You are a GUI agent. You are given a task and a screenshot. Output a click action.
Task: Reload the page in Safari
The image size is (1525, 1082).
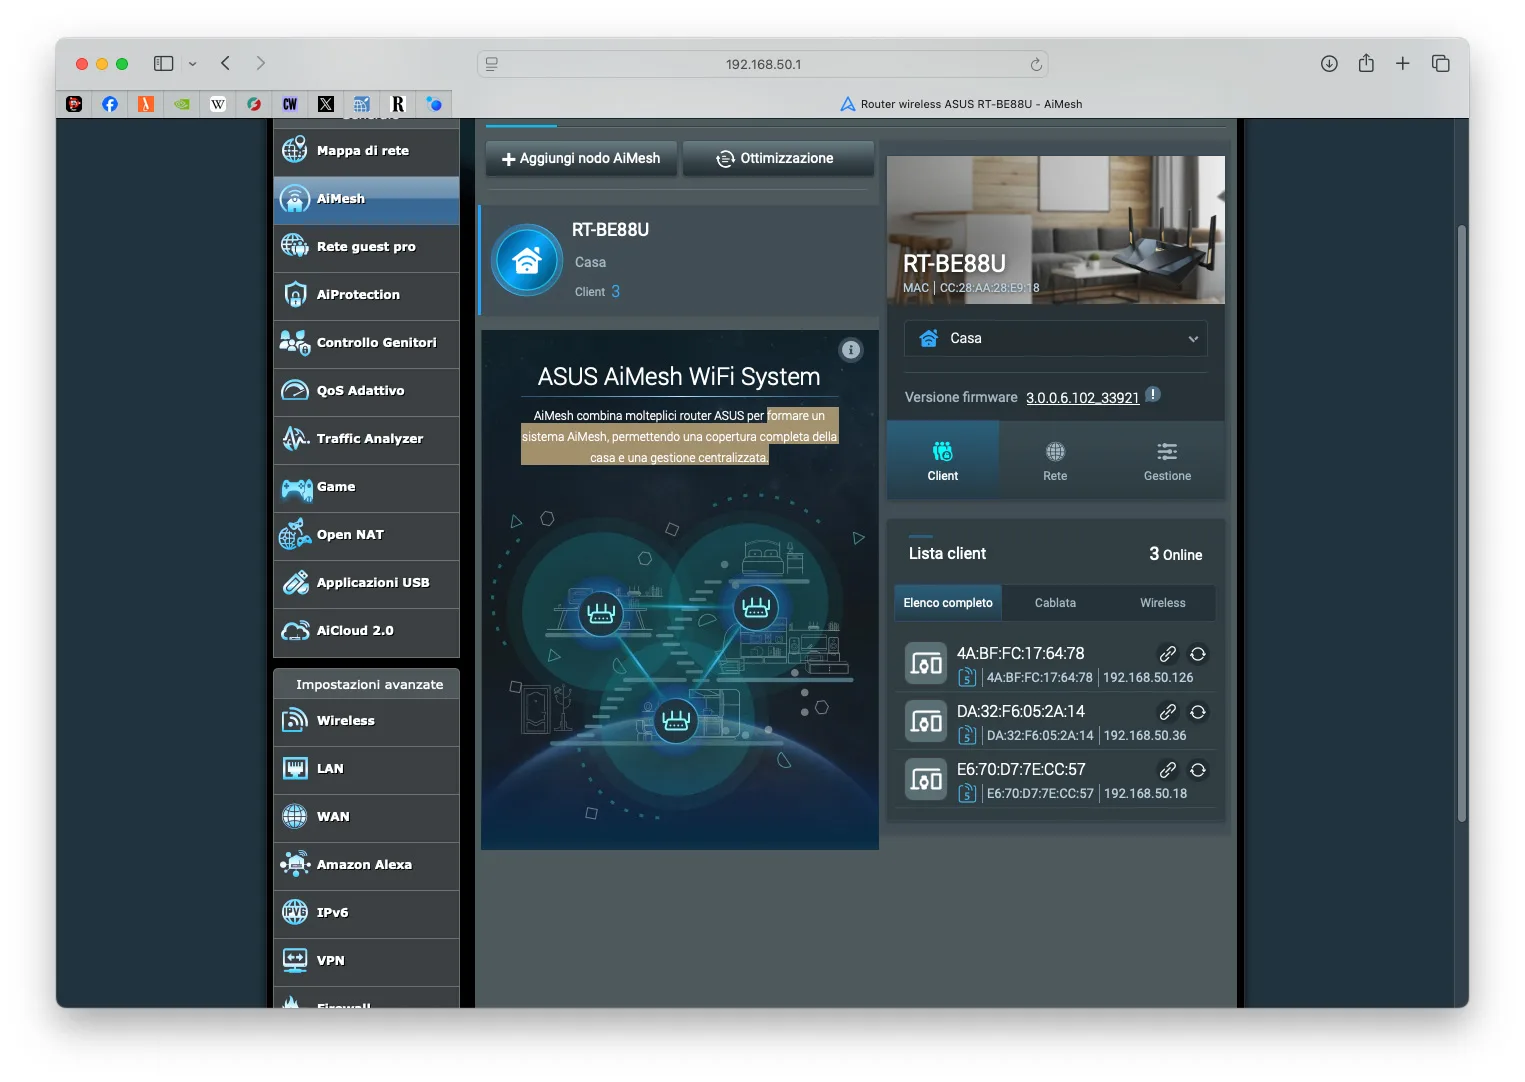coord(1036,64)
